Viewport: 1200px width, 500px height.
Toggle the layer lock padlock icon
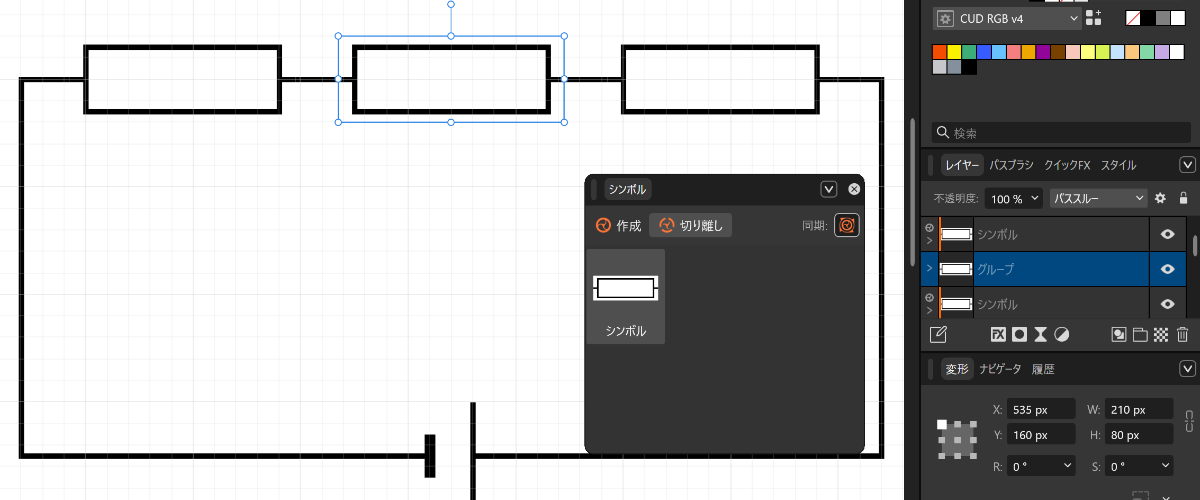click(x=1183, y=198)
